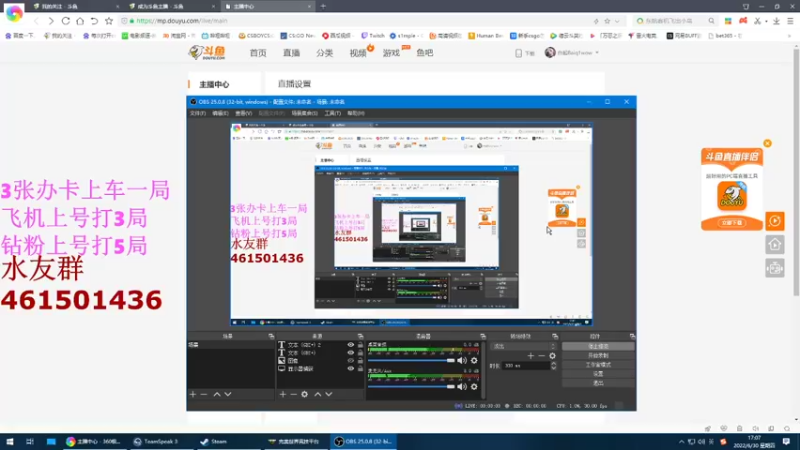Click the home icon on Douyu right sidebar
Screen dimensions: 800x450
tap(775, 245)
